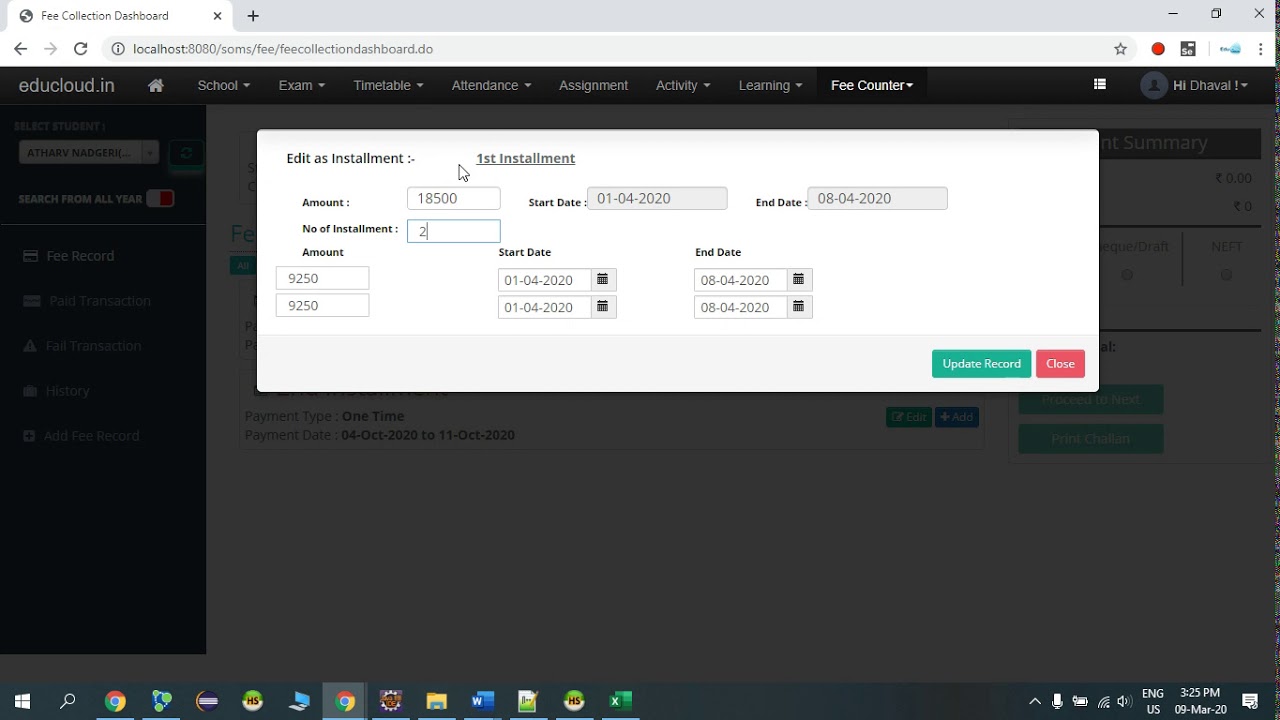Open Chrome menu with three dots

click(1261, 49)
